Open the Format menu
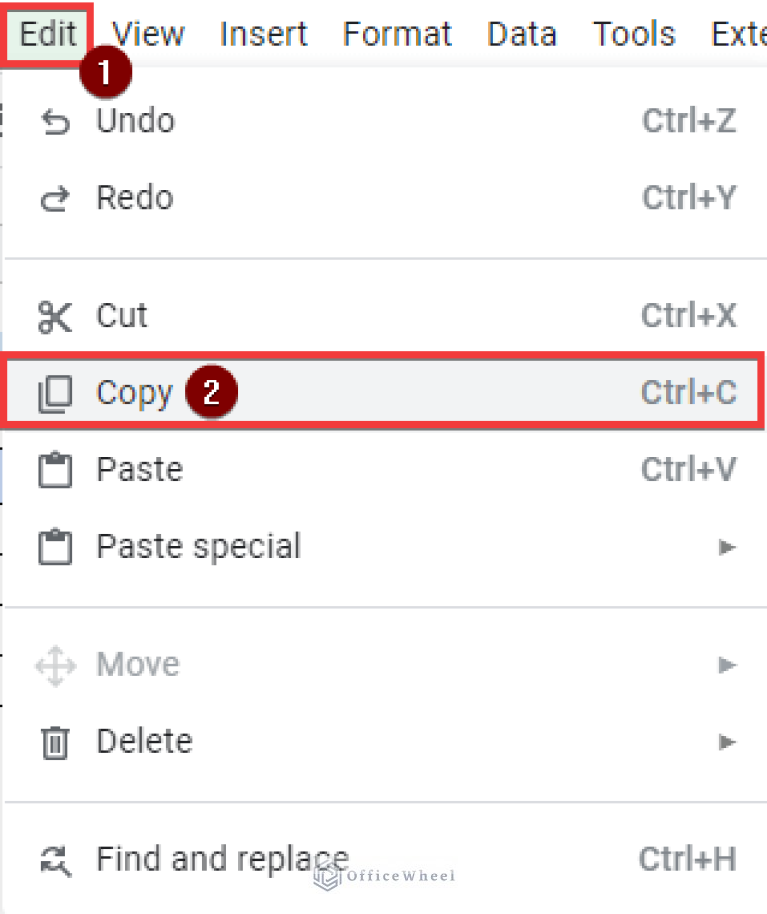Viewport: 767px width, 914px height. coord(397,33)
